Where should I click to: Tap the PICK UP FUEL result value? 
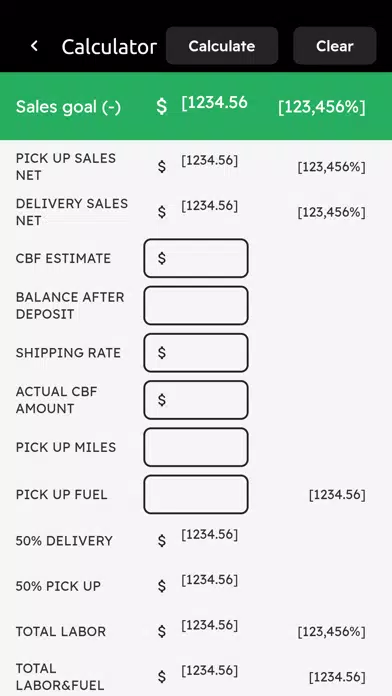click(x=337, y=494)
